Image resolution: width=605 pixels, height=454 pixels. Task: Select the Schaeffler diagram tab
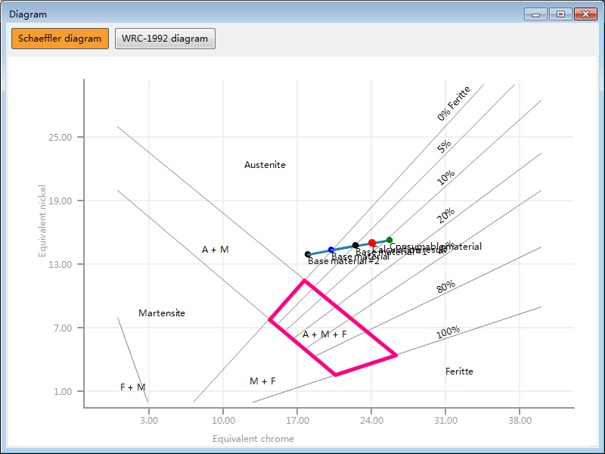pos(60,39)
